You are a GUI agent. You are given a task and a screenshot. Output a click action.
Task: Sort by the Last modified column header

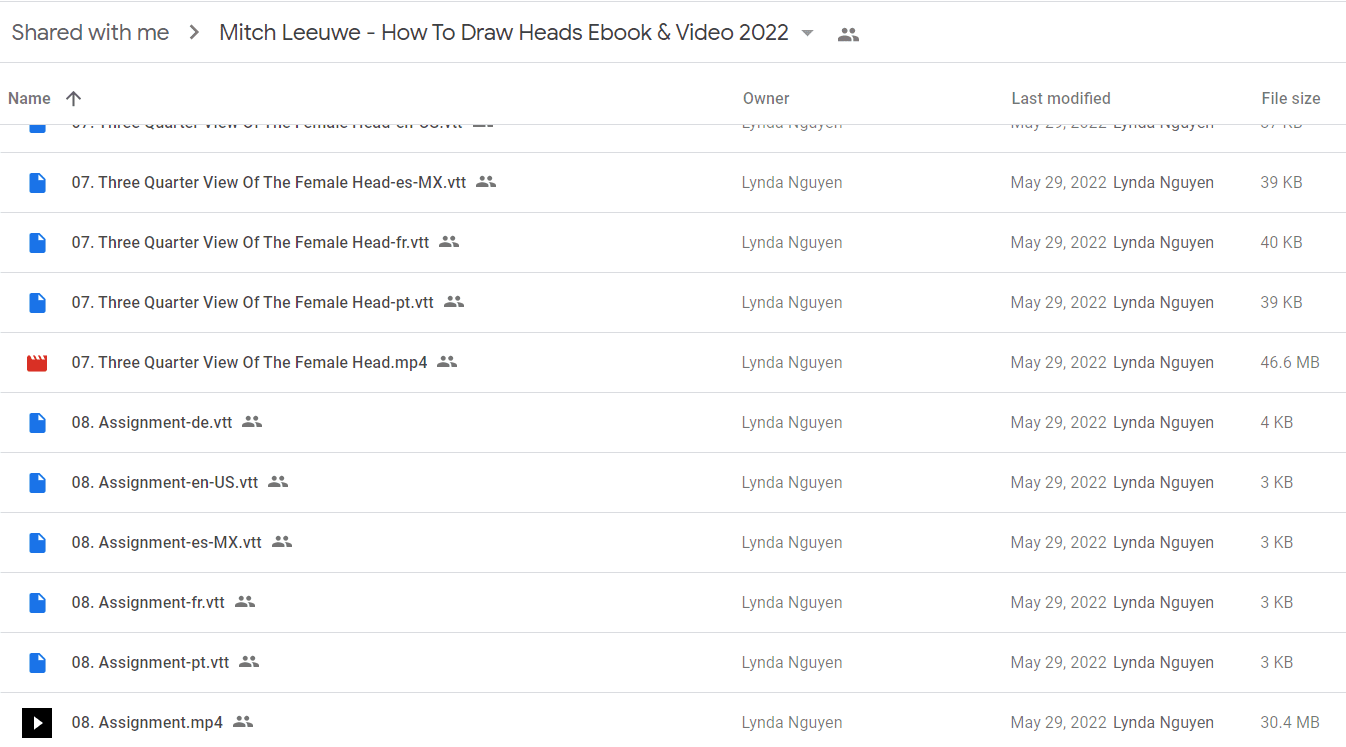[x=1061, y=98]
